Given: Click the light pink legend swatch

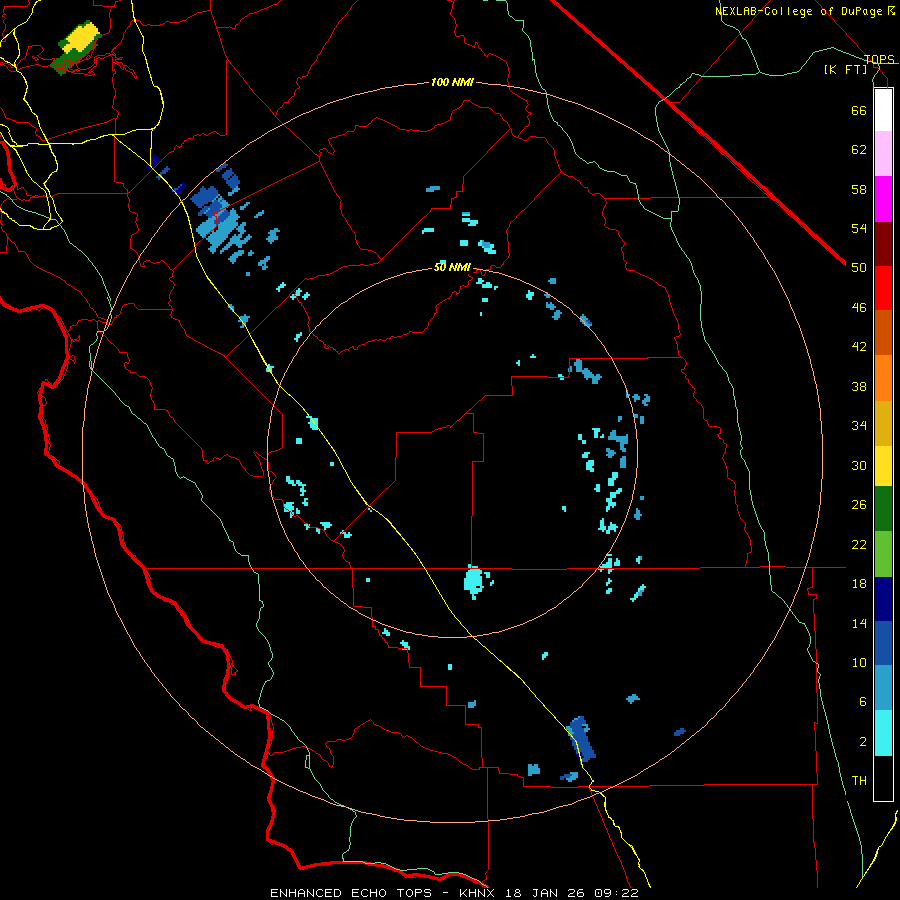Looking at the screenshot, I should pos(883,154).
